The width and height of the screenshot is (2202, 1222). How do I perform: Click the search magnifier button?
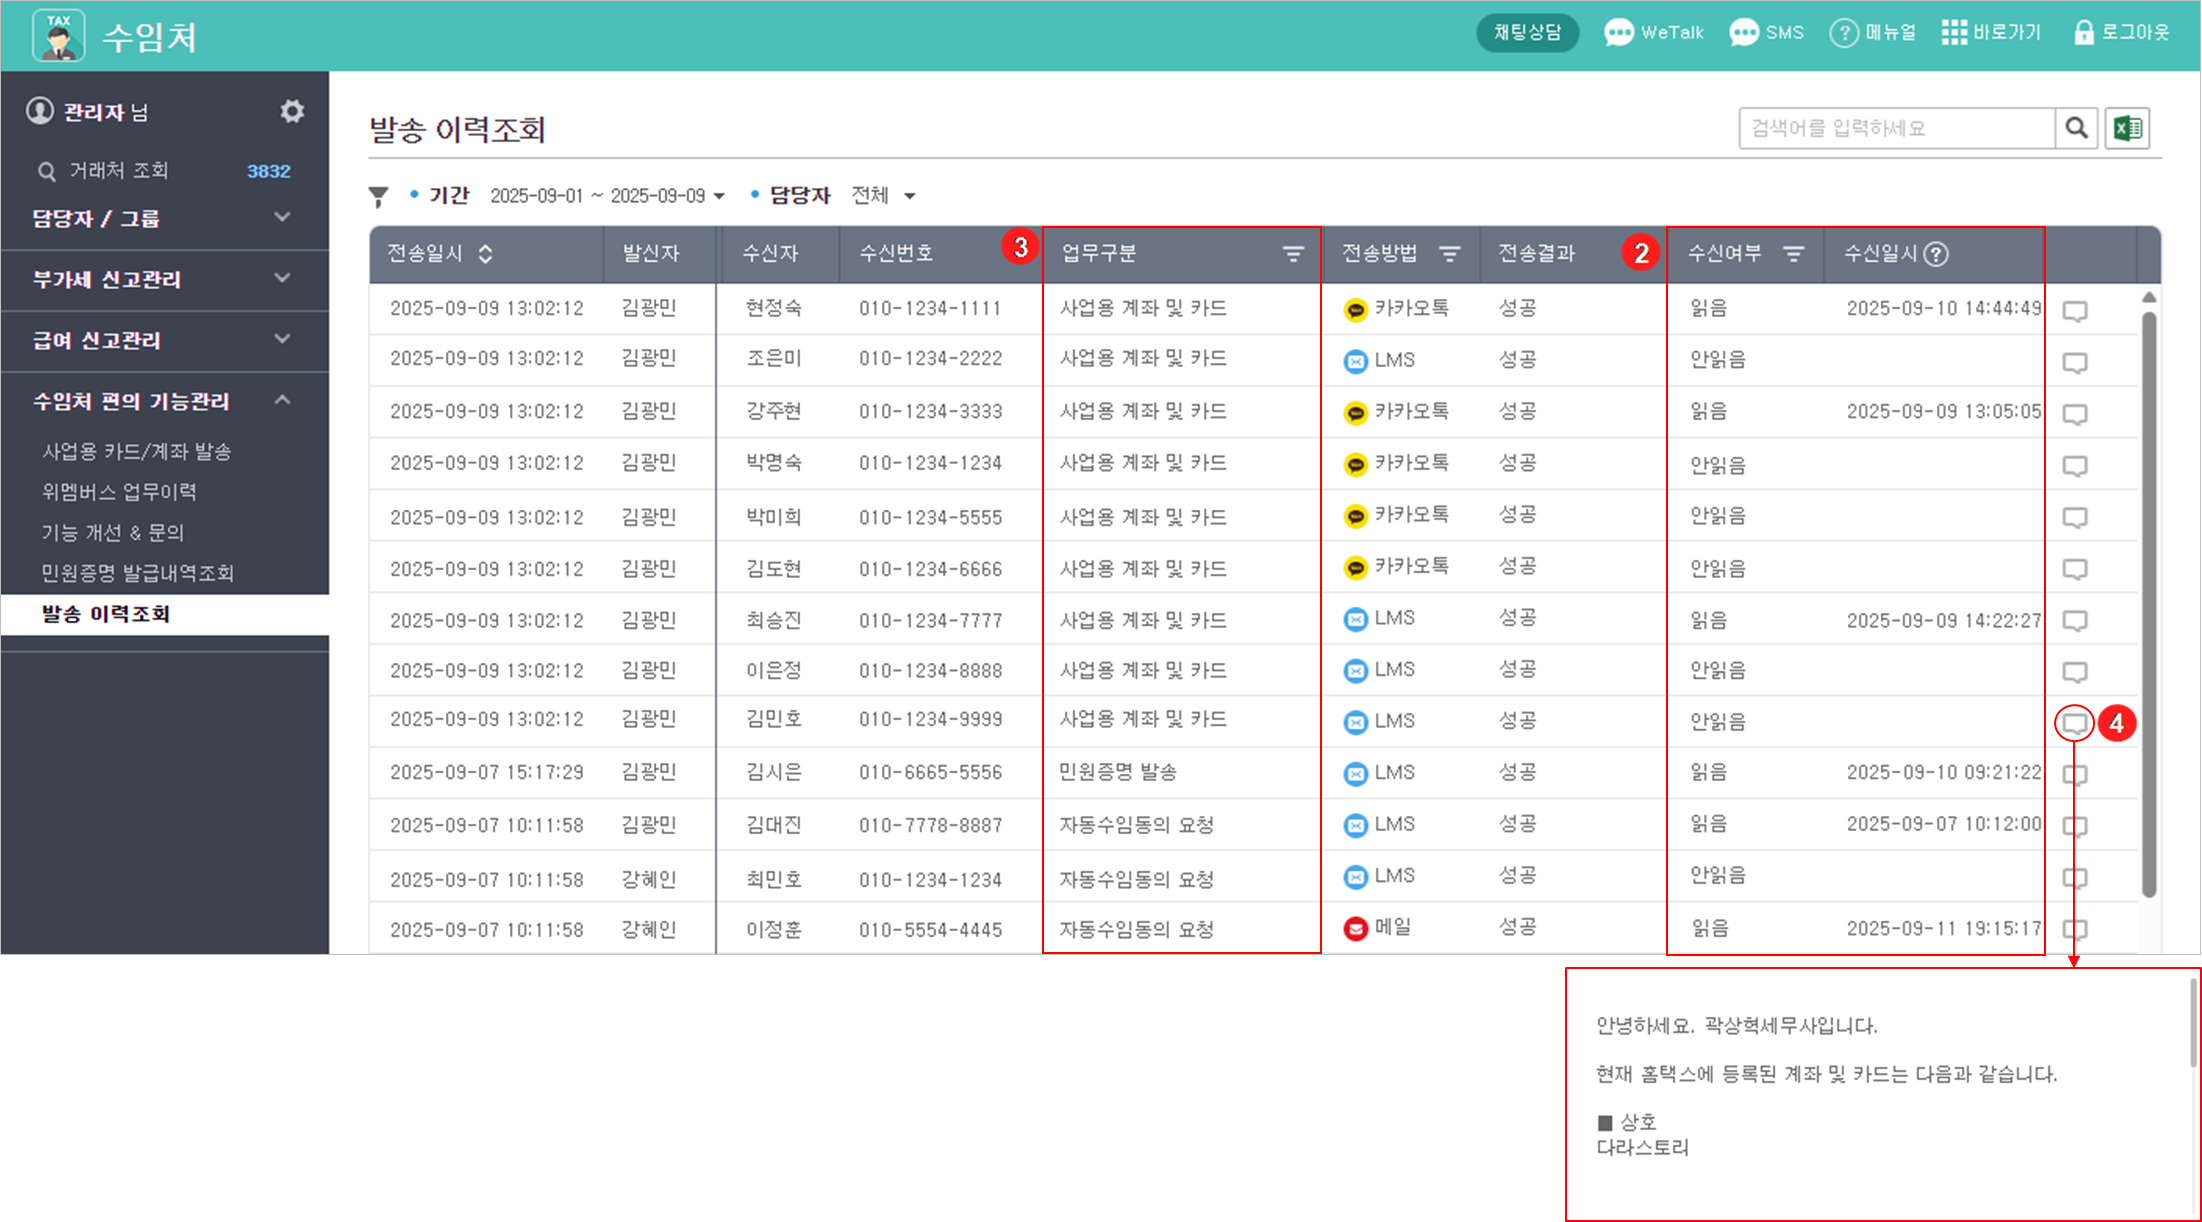2077,128
